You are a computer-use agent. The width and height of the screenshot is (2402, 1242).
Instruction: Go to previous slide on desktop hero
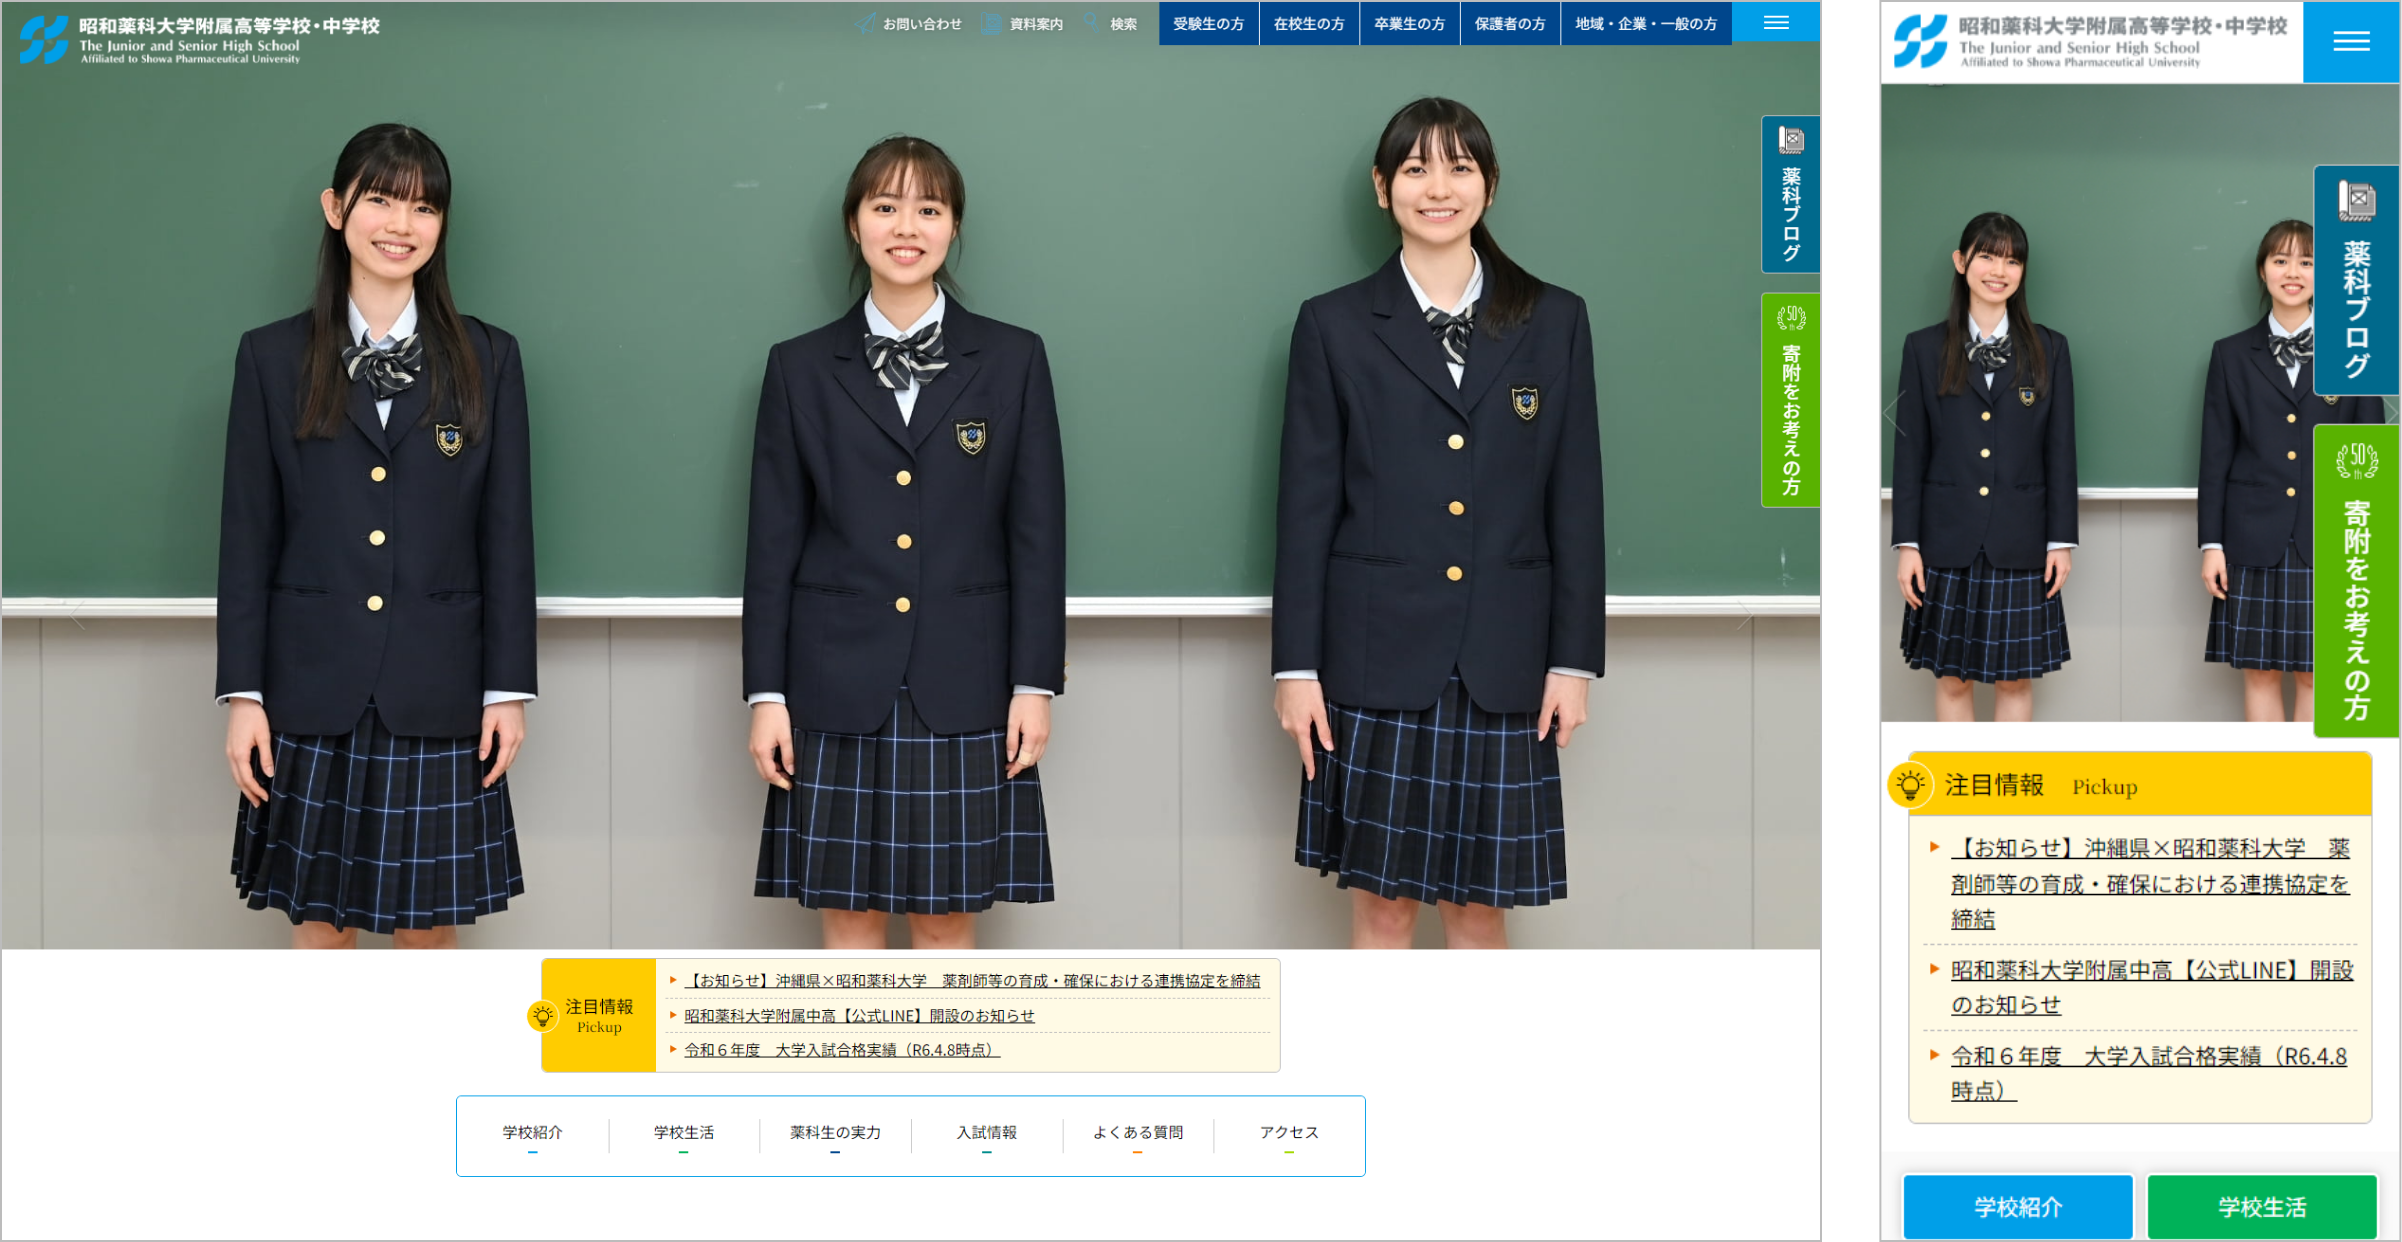coord(78,616)
